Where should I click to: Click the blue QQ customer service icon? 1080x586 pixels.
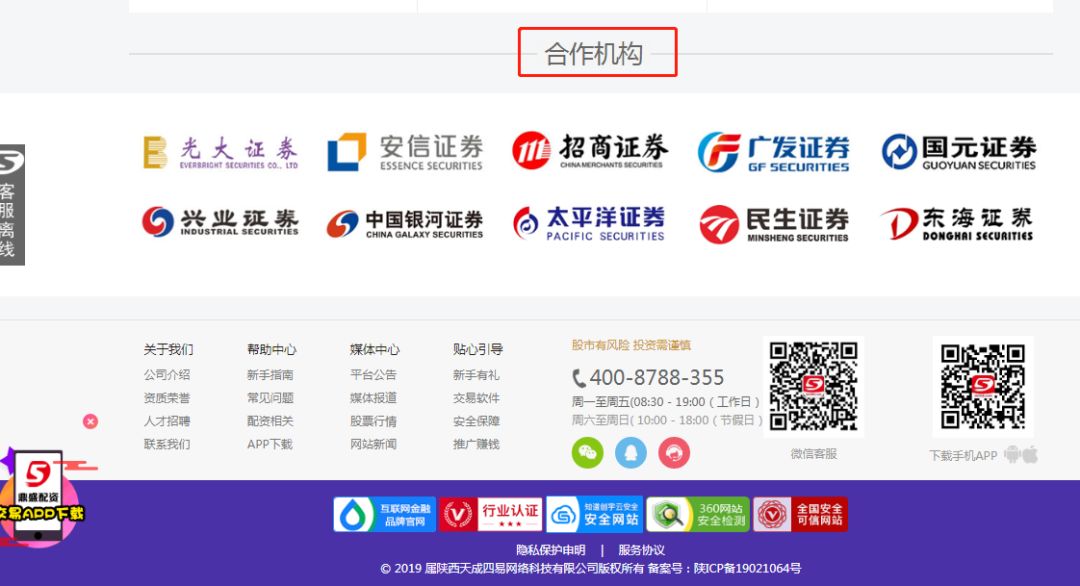tap(631, 453)
